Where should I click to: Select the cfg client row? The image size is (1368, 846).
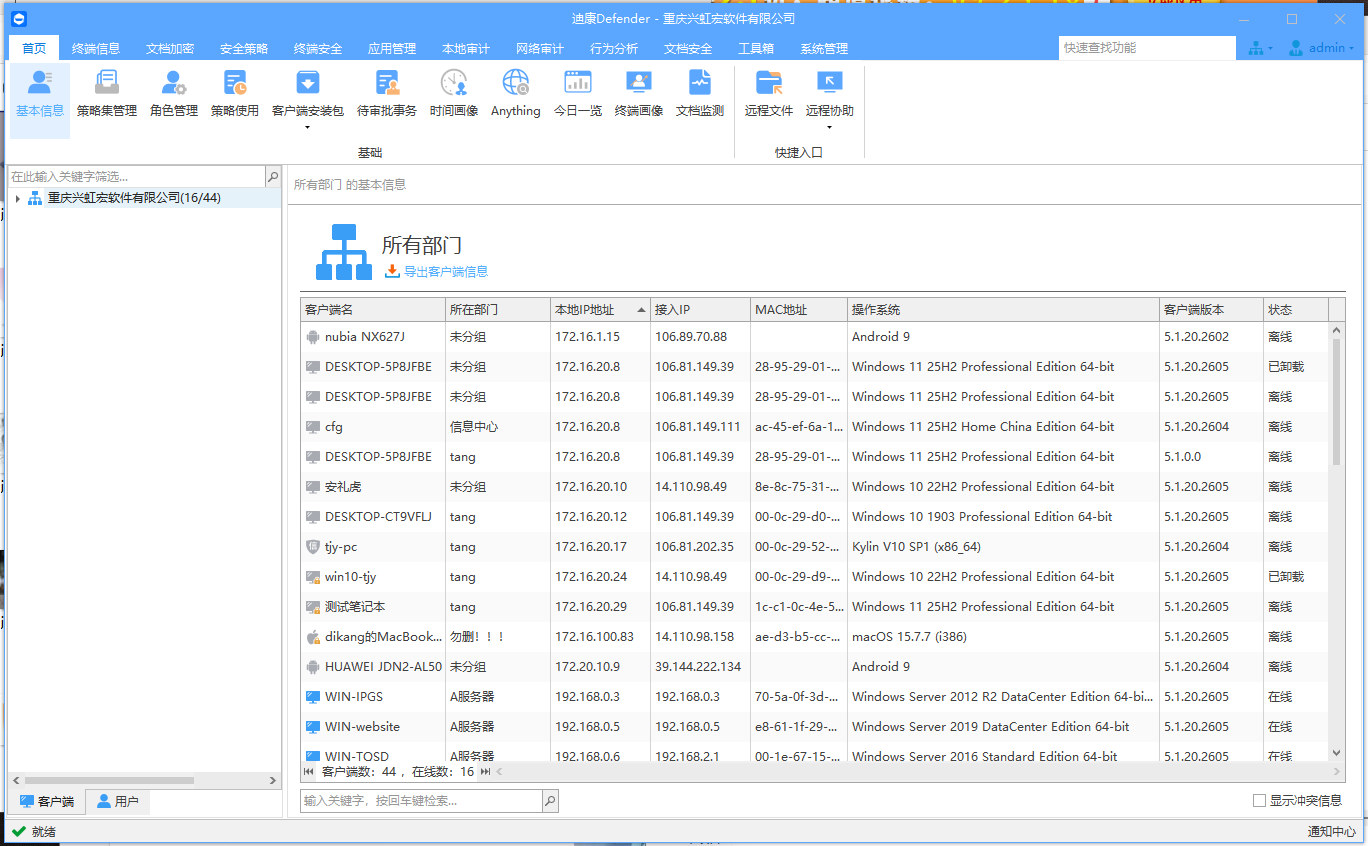coord(815,427)
